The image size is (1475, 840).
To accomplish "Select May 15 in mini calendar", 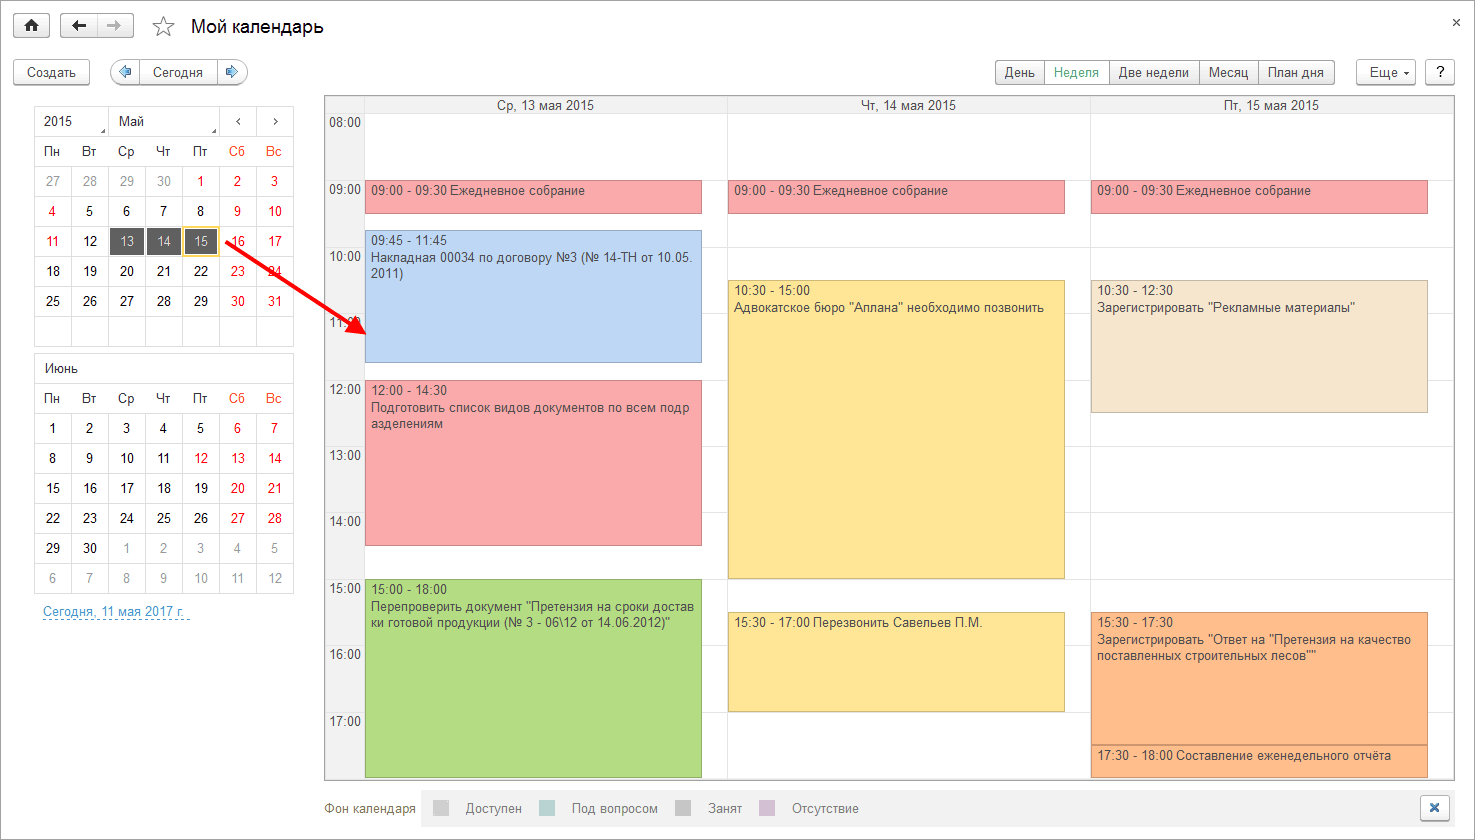I will click(x=201, y=241).
